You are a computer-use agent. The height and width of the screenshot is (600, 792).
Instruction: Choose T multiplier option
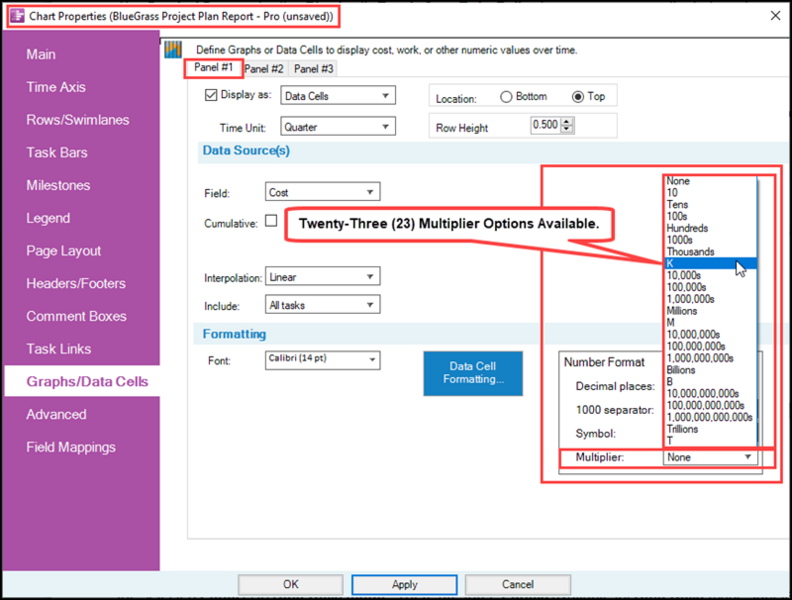710,441
